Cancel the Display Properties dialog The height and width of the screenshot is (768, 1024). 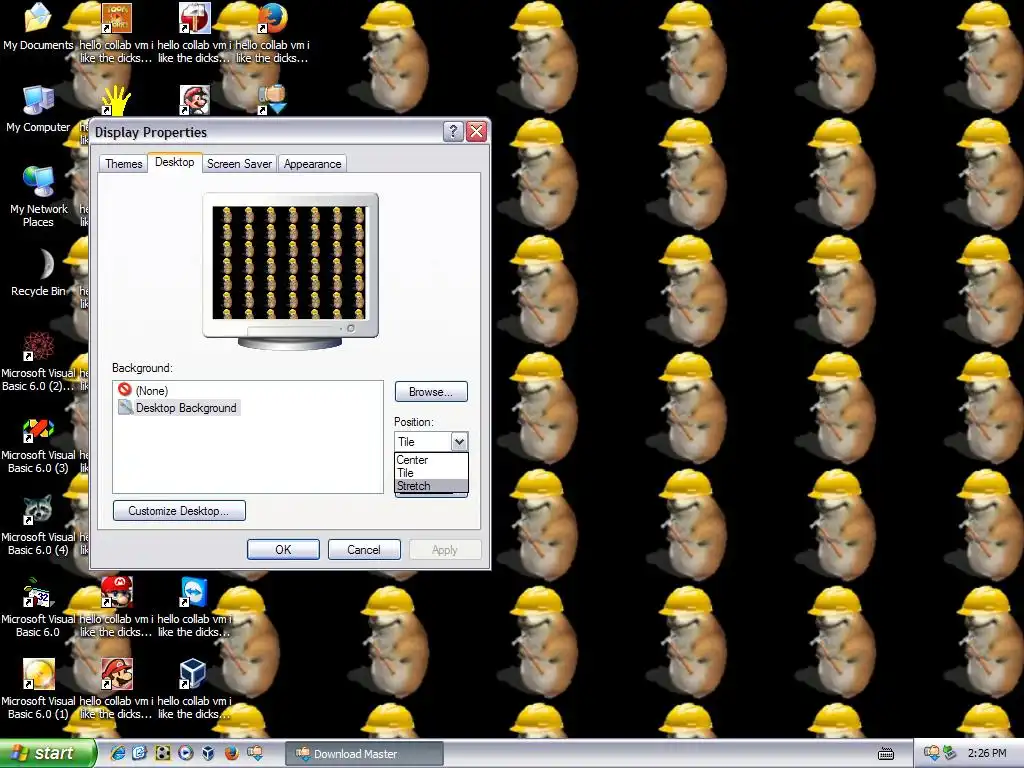[364, 550]
